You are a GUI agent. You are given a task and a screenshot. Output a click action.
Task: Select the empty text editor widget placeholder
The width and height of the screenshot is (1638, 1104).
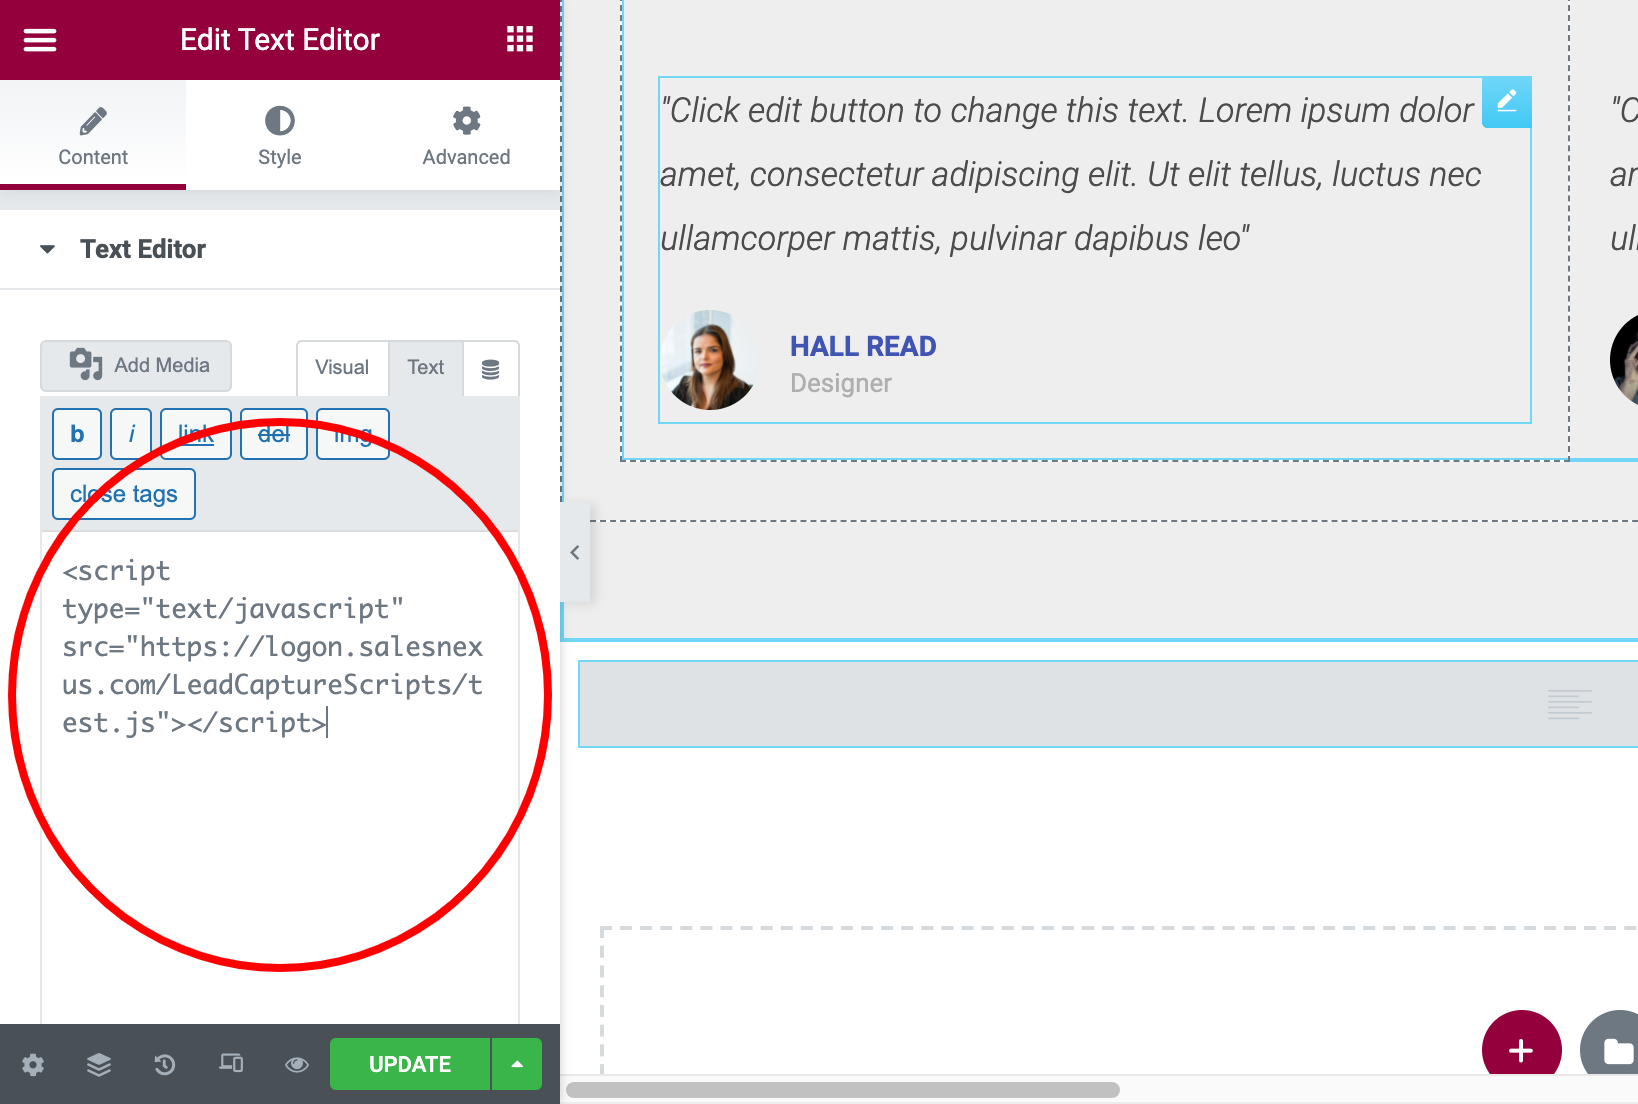pos(1108,704)
